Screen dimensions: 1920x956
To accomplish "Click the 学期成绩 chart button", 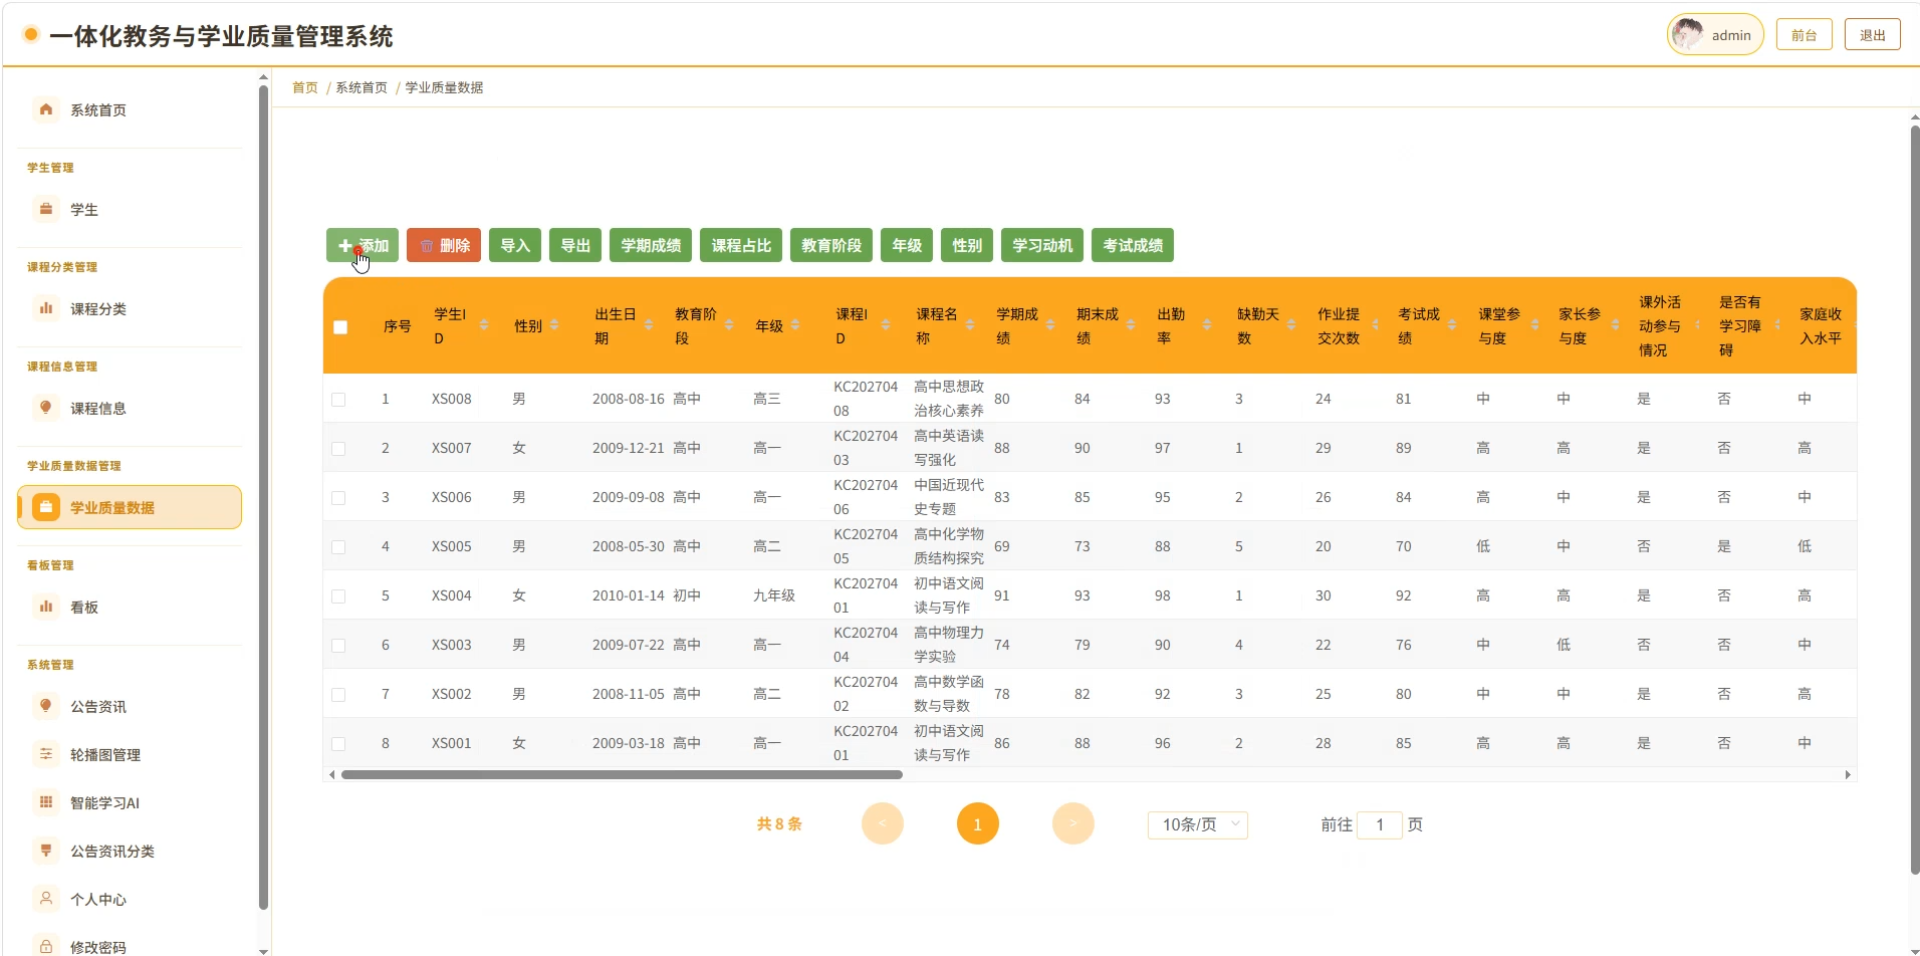I will (x=651, y=245).
